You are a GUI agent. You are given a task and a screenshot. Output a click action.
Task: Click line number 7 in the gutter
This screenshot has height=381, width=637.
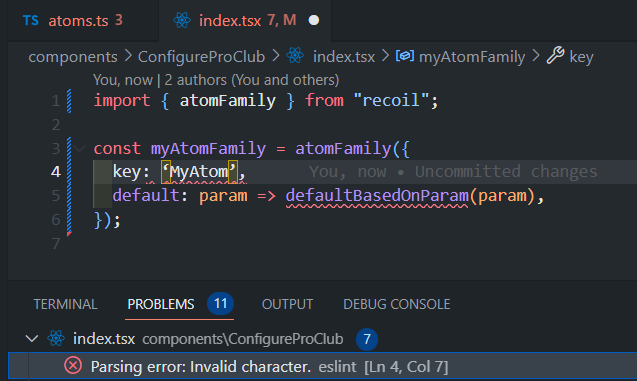pos(56,243)
